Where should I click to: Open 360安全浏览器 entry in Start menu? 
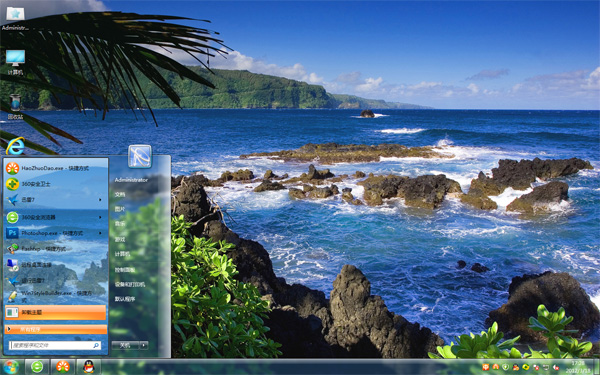(55, 217)
